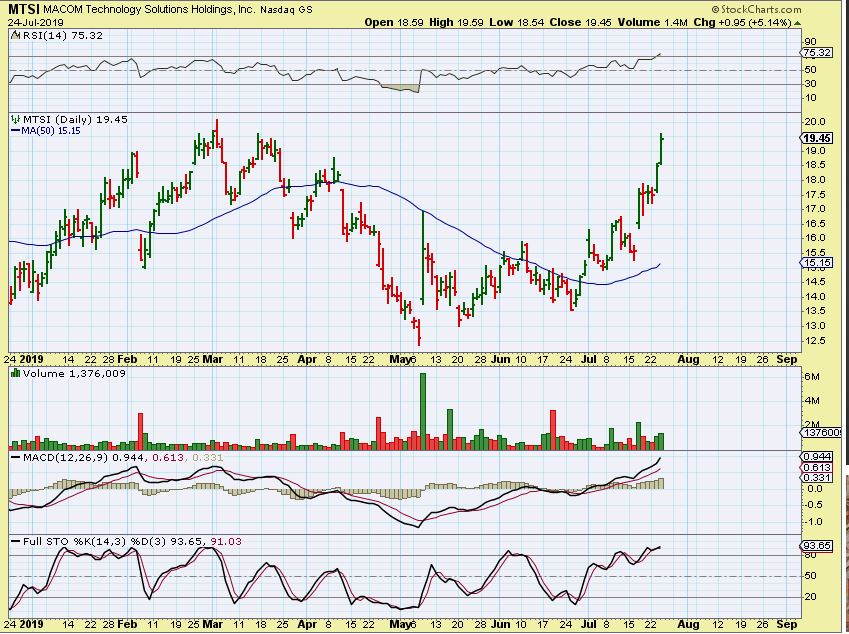The width and height of the screenshot is (849, 634).
Task: Click Apr on the stochastic panel date axis
Action: point(307,624)
